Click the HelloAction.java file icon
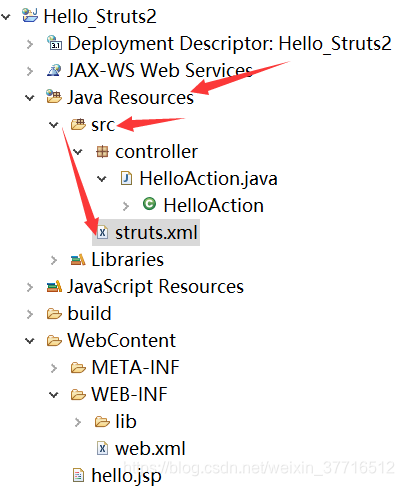This screenshot has height=486, width=404. pos(126,178)
